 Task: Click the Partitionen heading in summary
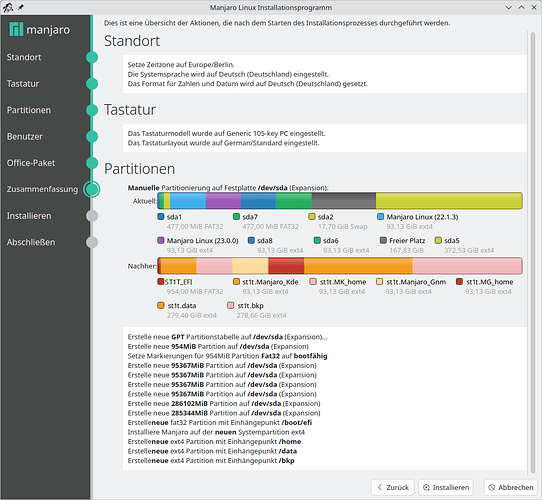click(140, 169)
